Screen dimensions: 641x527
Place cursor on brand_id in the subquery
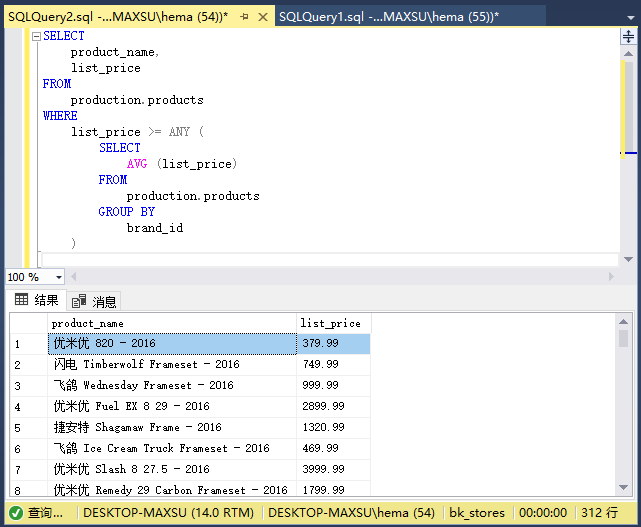click(155, 228)
